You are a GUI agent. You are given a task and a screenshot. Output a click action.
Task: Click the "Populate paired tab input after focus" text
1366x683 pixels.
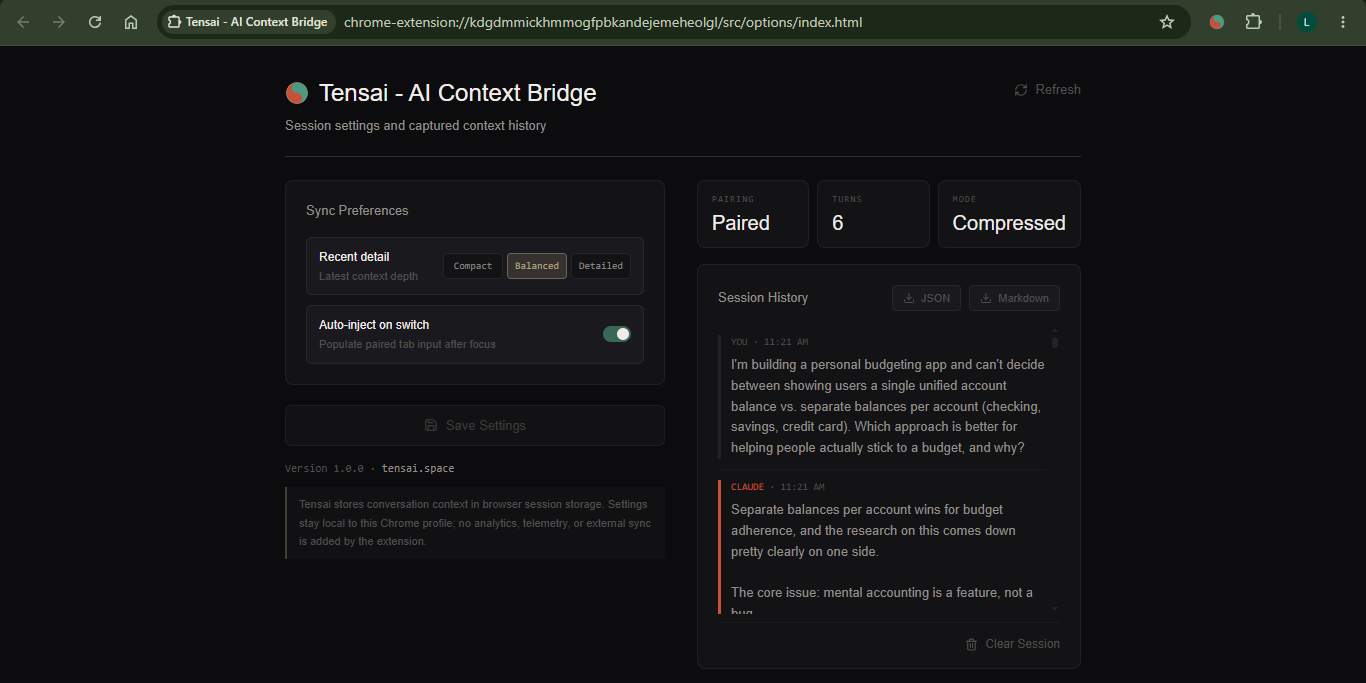click(x=407, y=344)
